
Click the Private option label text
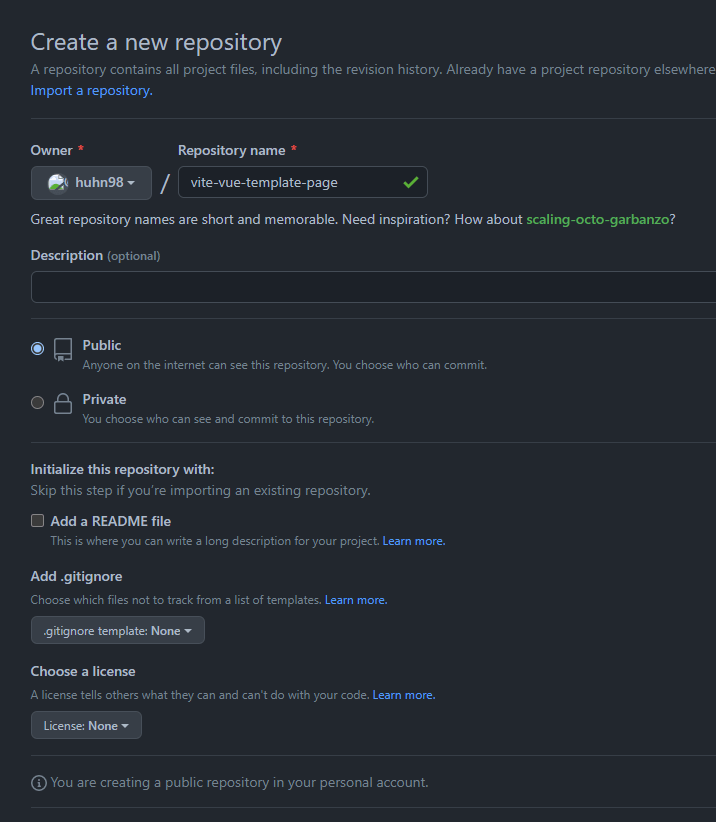click(104, 399)
